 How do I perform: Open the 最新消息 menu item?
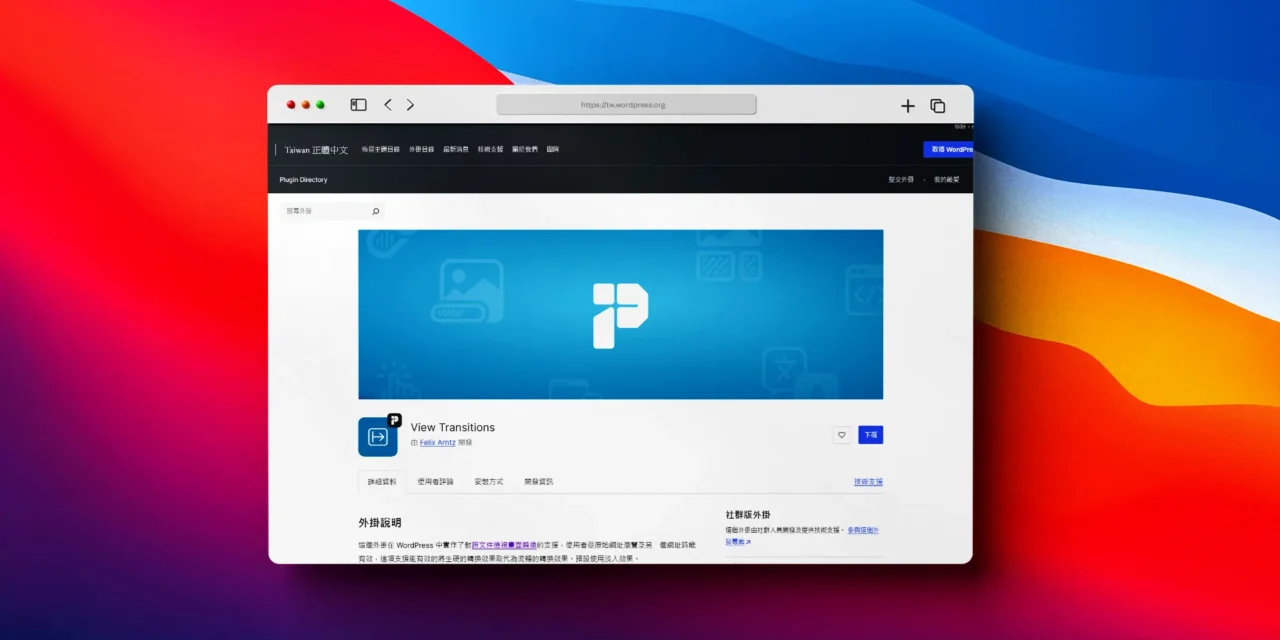(x=456, y=149)
